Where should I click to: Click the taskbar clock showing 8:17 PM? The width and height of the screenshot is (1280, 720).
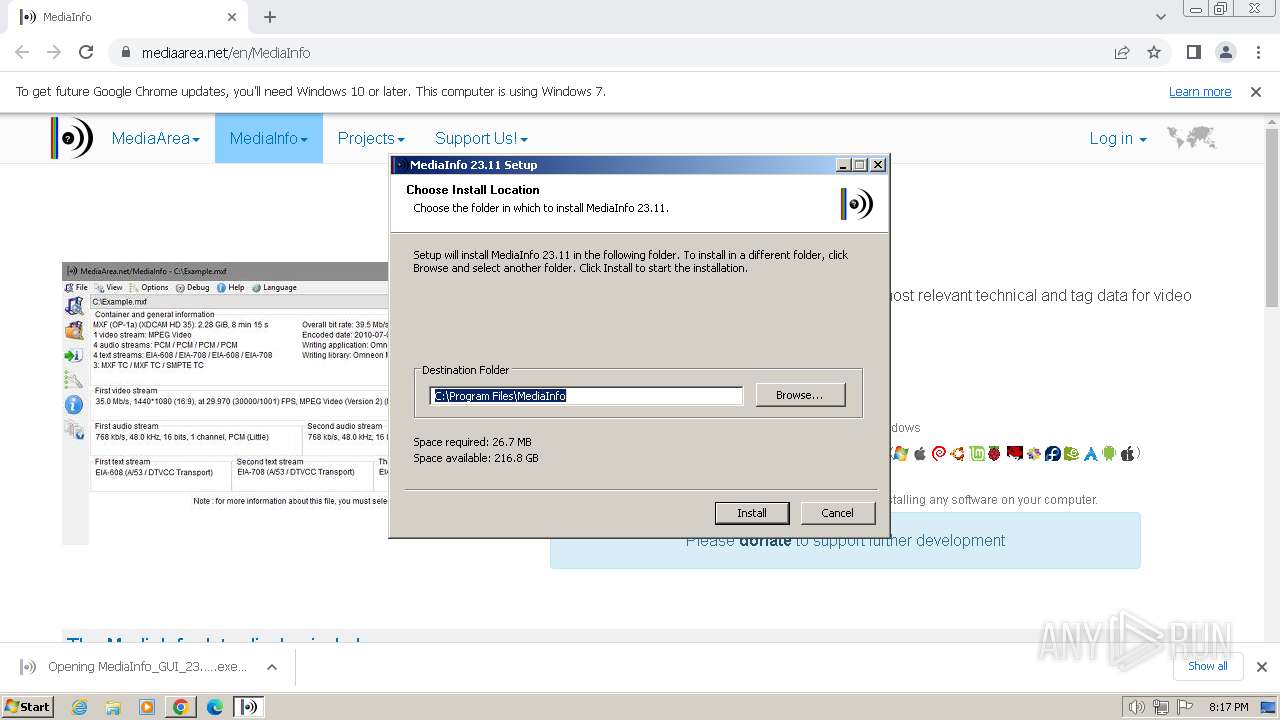[x=1228, y=707]
